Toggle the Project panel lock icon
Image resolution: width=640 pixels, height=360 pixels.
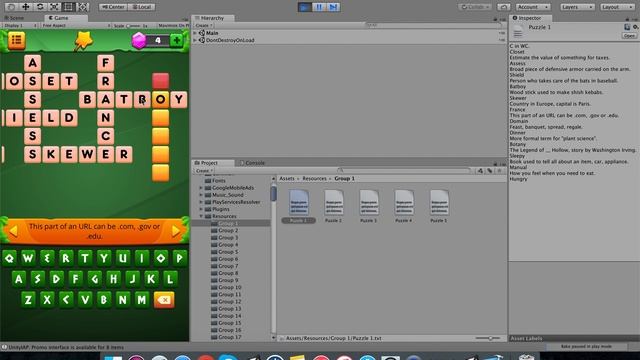coord(495,163)
